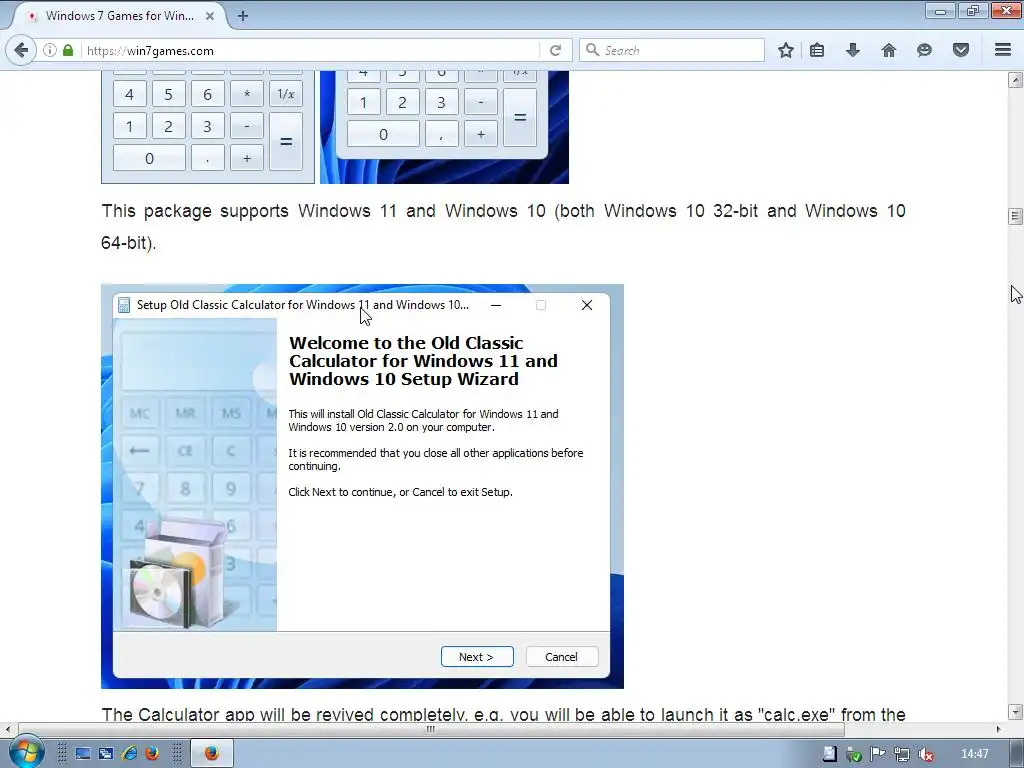Click the X on the setup wizard image
This screenshot has height=768, width=1024.
(x=586, y=305)
